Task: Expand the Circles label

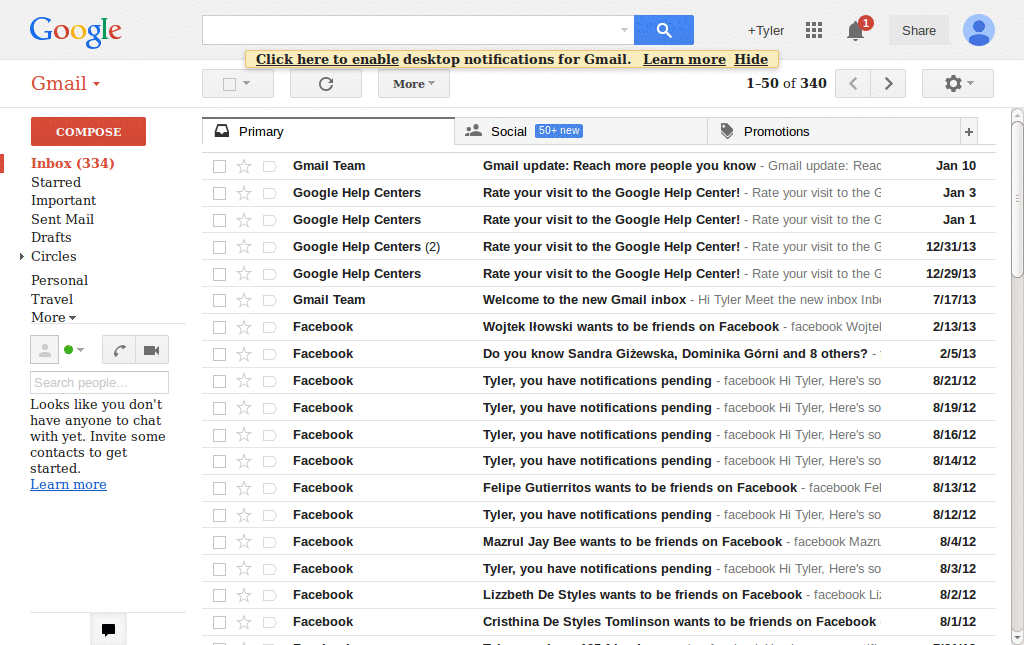Action: [22, 257]
